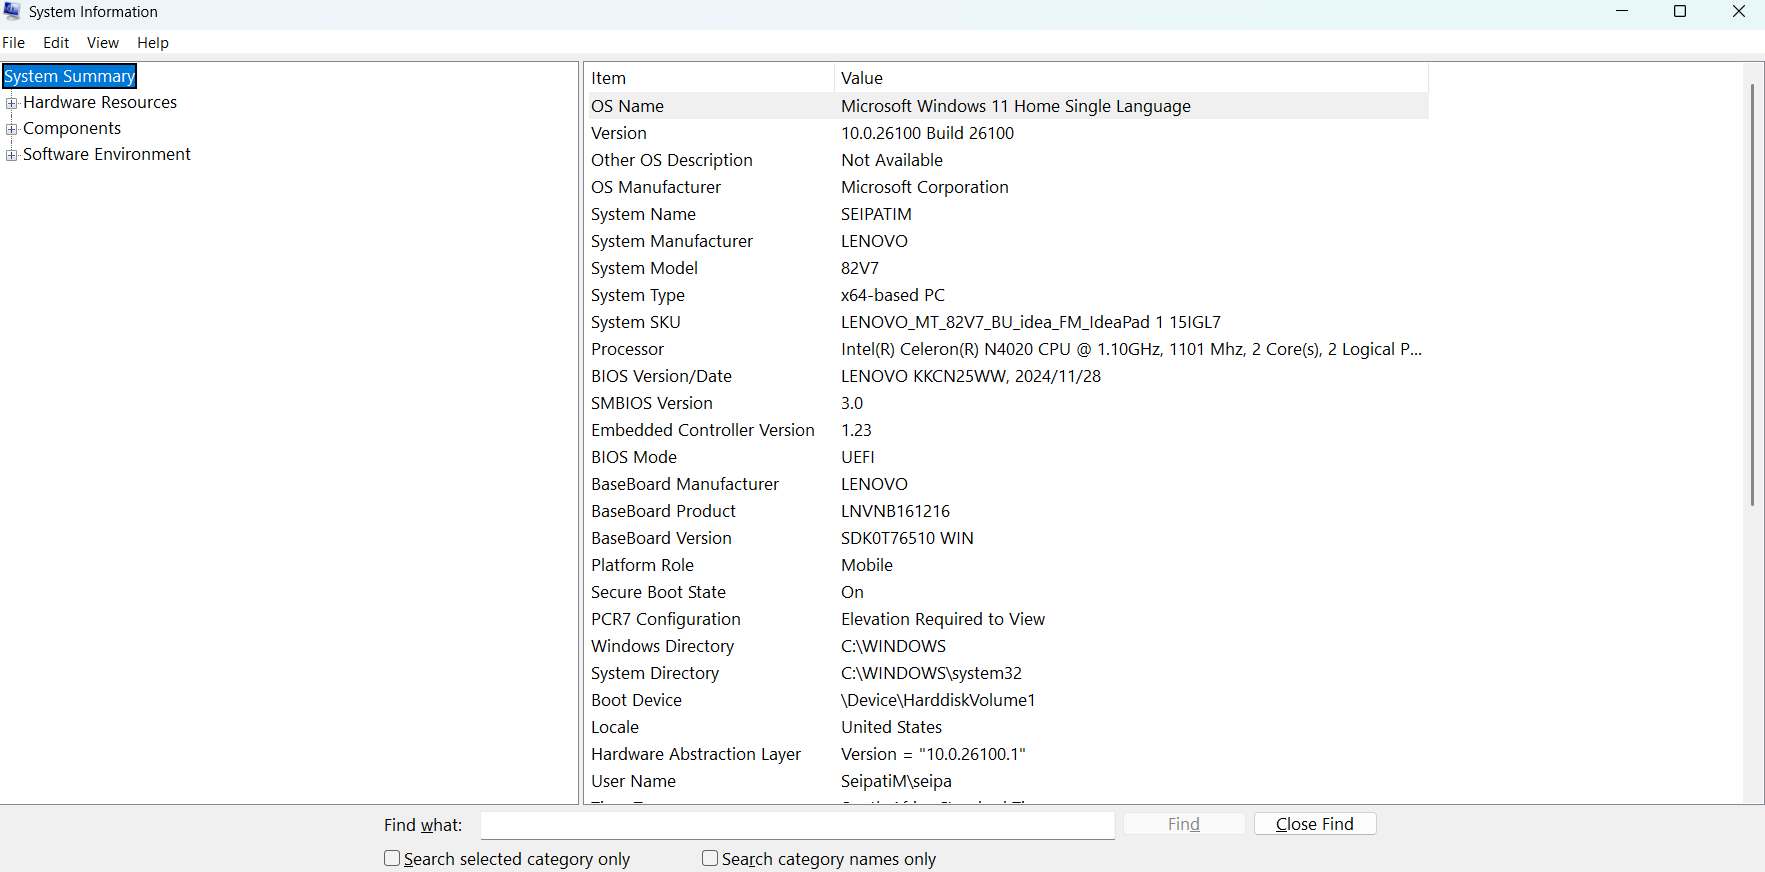Click 'BIOS Mode' item
Viewport: 1765px width, 872px height.
point(634,457)
